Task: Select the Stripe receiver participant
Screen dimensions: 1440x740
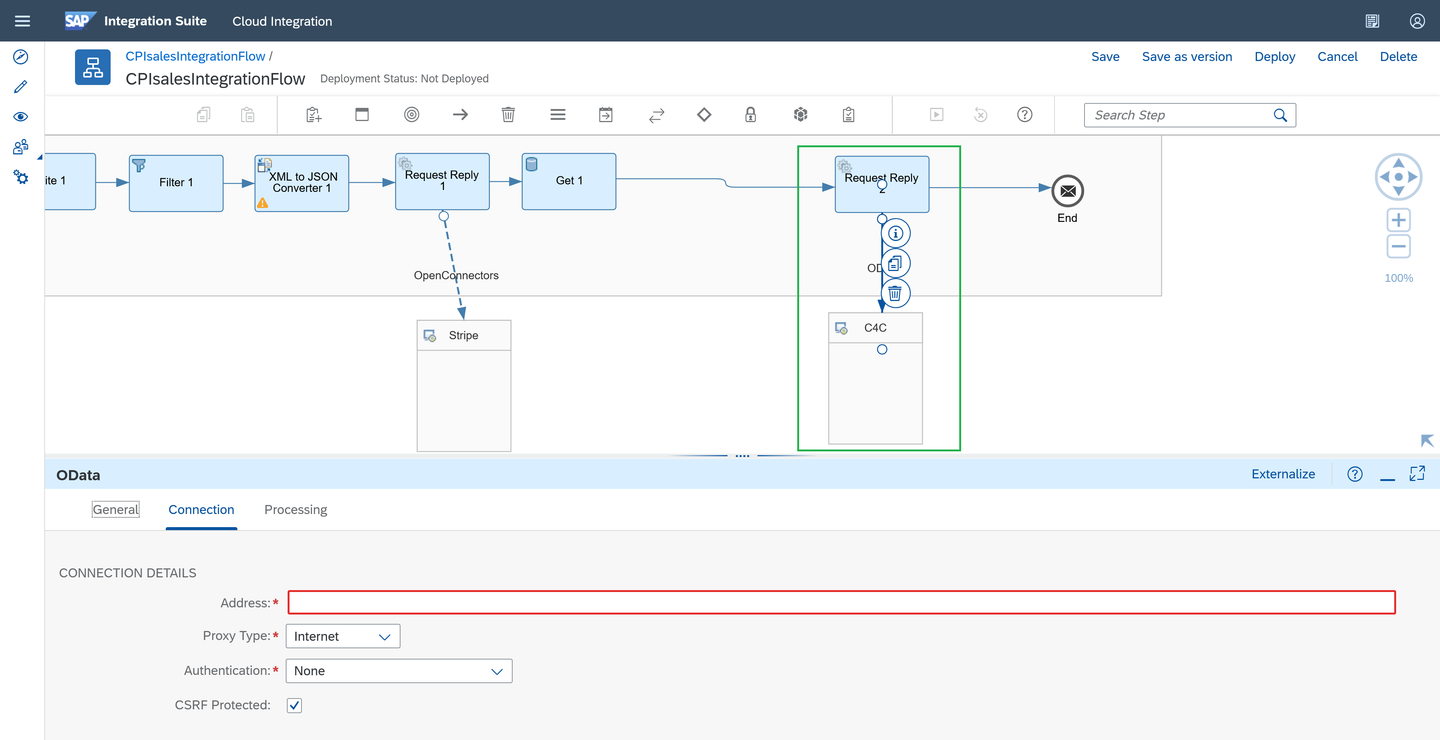Action: click(x=464, y=386)
